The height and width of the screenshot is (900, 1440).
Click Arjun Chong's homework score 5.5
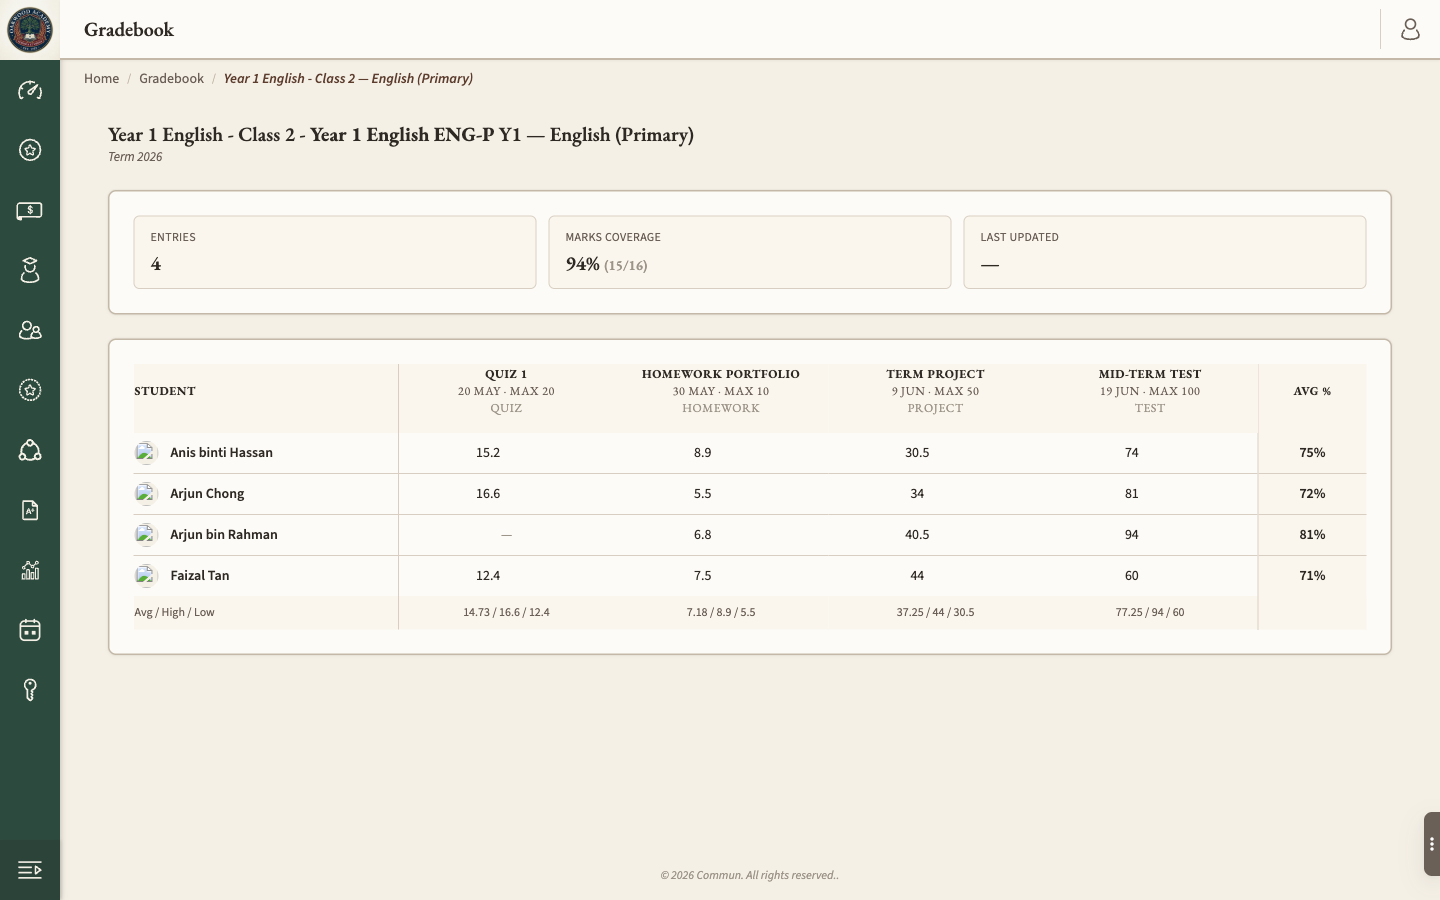tap(703, 493)
